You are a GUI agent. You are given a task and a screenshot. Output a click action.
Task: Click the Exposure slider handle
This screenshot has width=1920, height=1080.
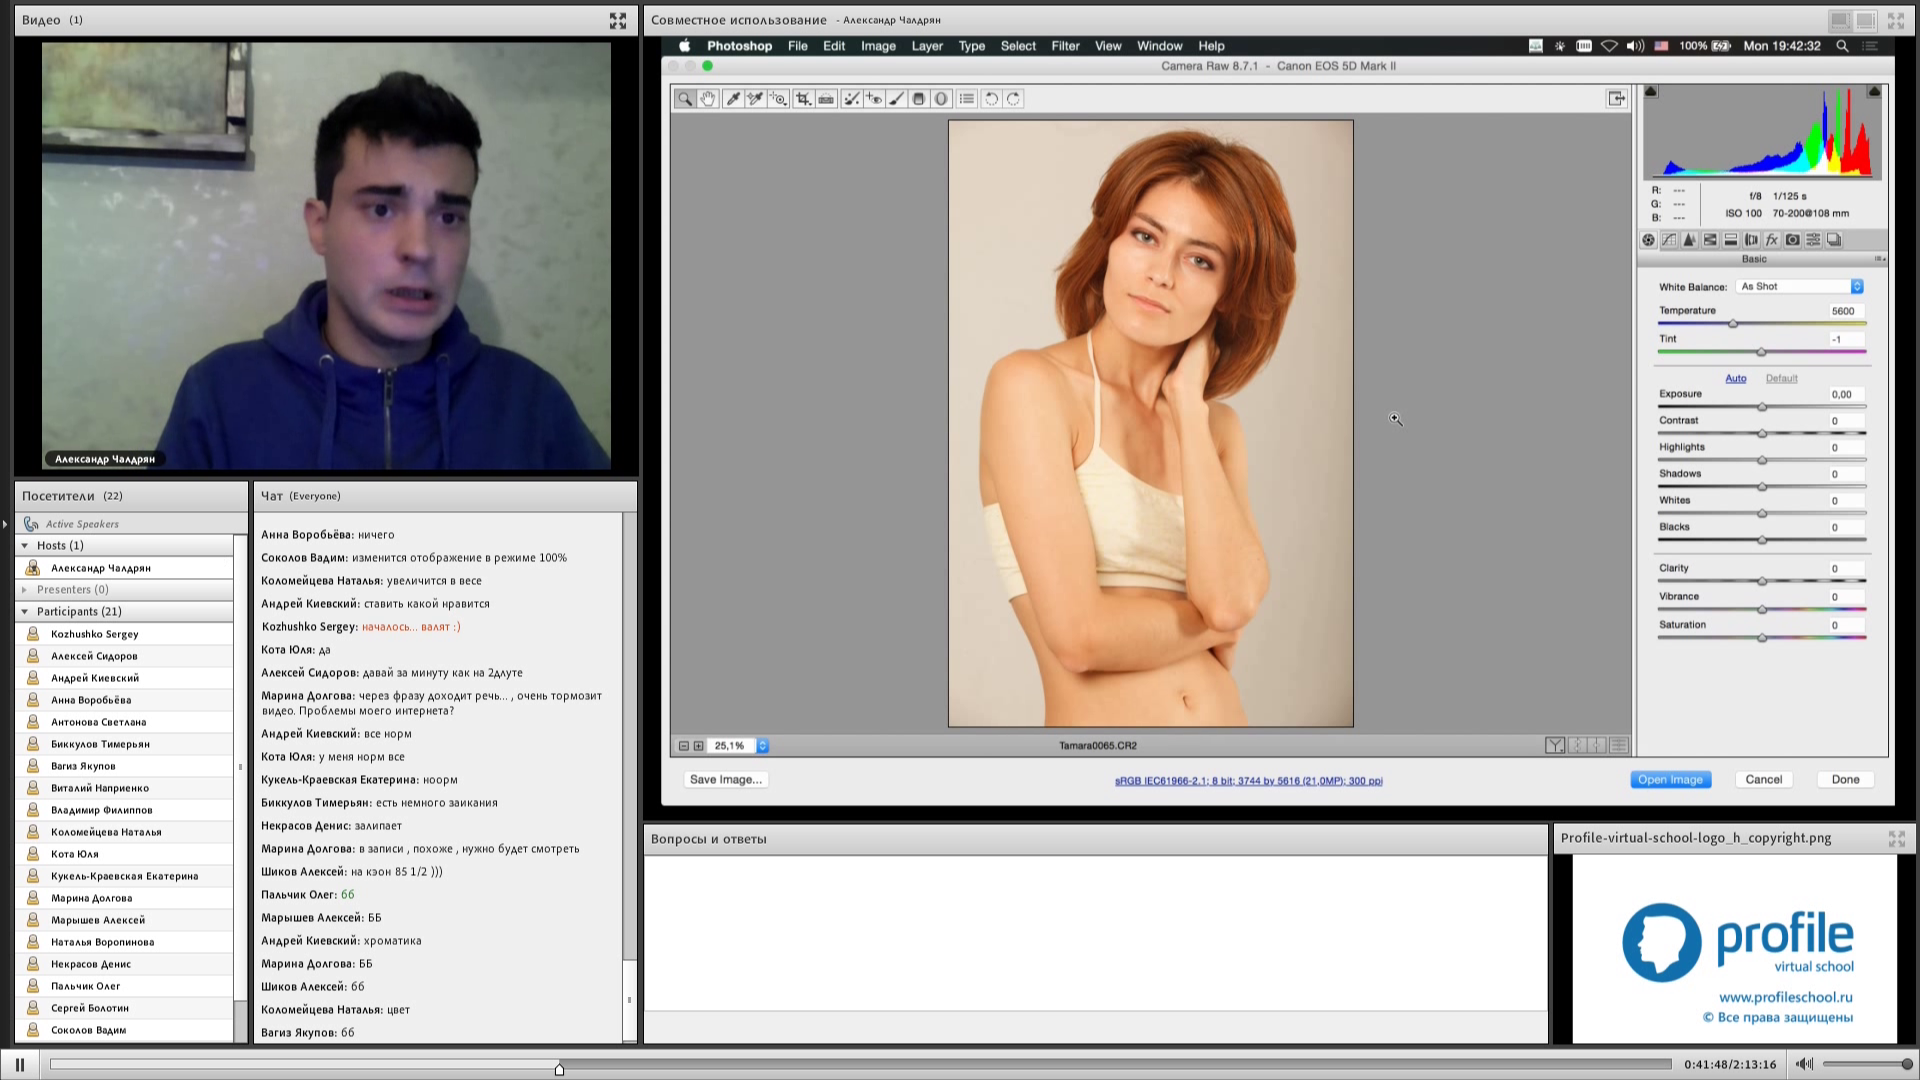click(x=1762, y=407)
